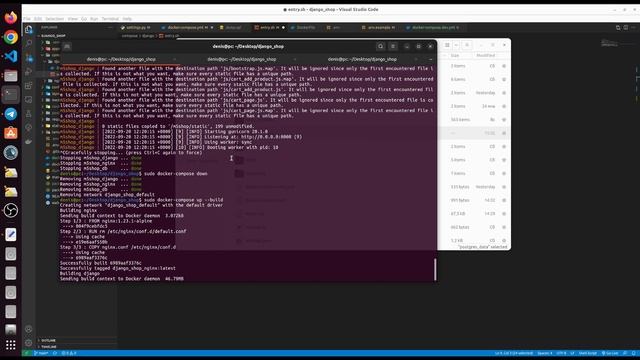Open Ubuntu Software from the dock
Image resolution: width=640 pixels, height=360 pixels.
11,133
